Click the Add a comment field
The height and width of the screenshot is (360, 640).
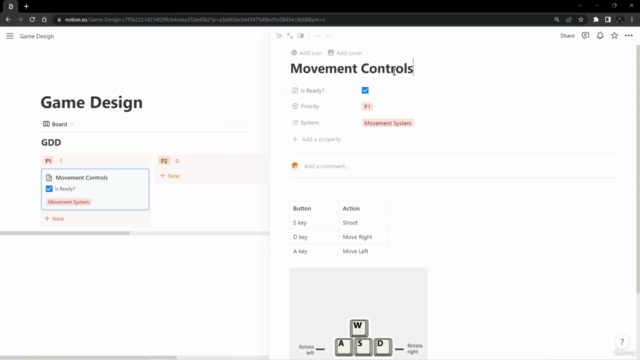point(326,166)
